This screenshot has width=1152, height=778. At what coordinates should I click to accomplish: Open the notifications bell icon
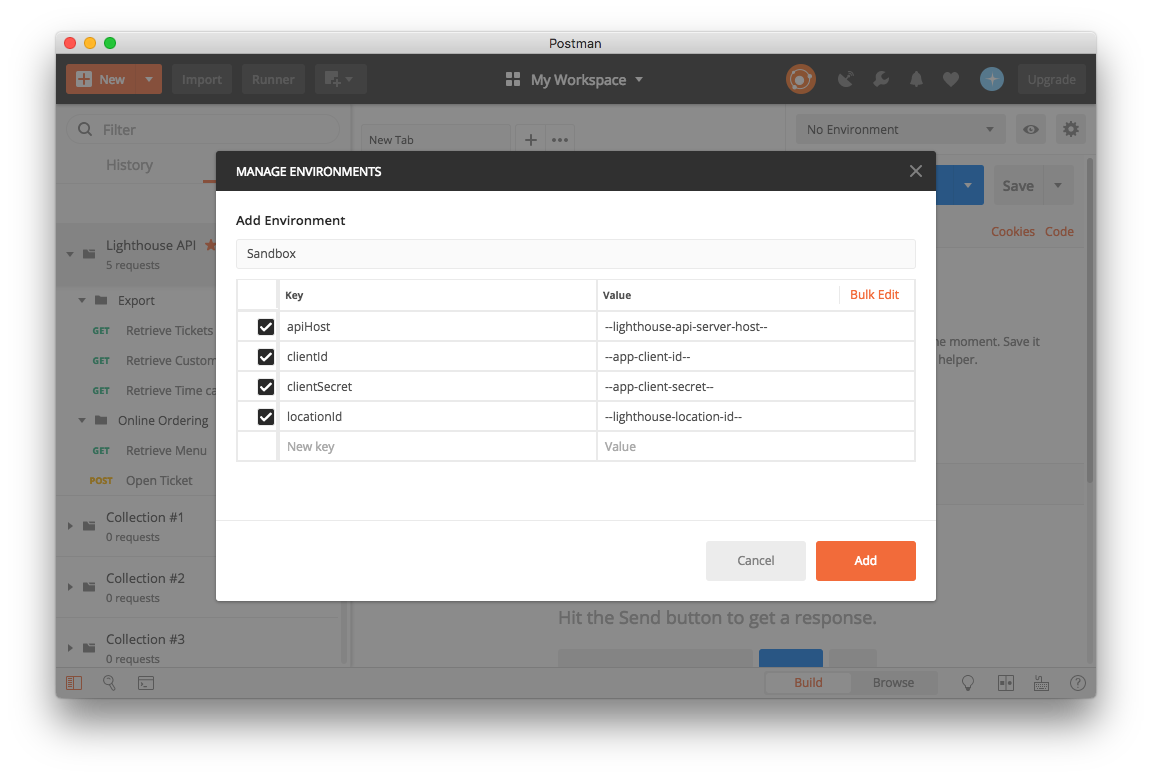pos(916,79)
